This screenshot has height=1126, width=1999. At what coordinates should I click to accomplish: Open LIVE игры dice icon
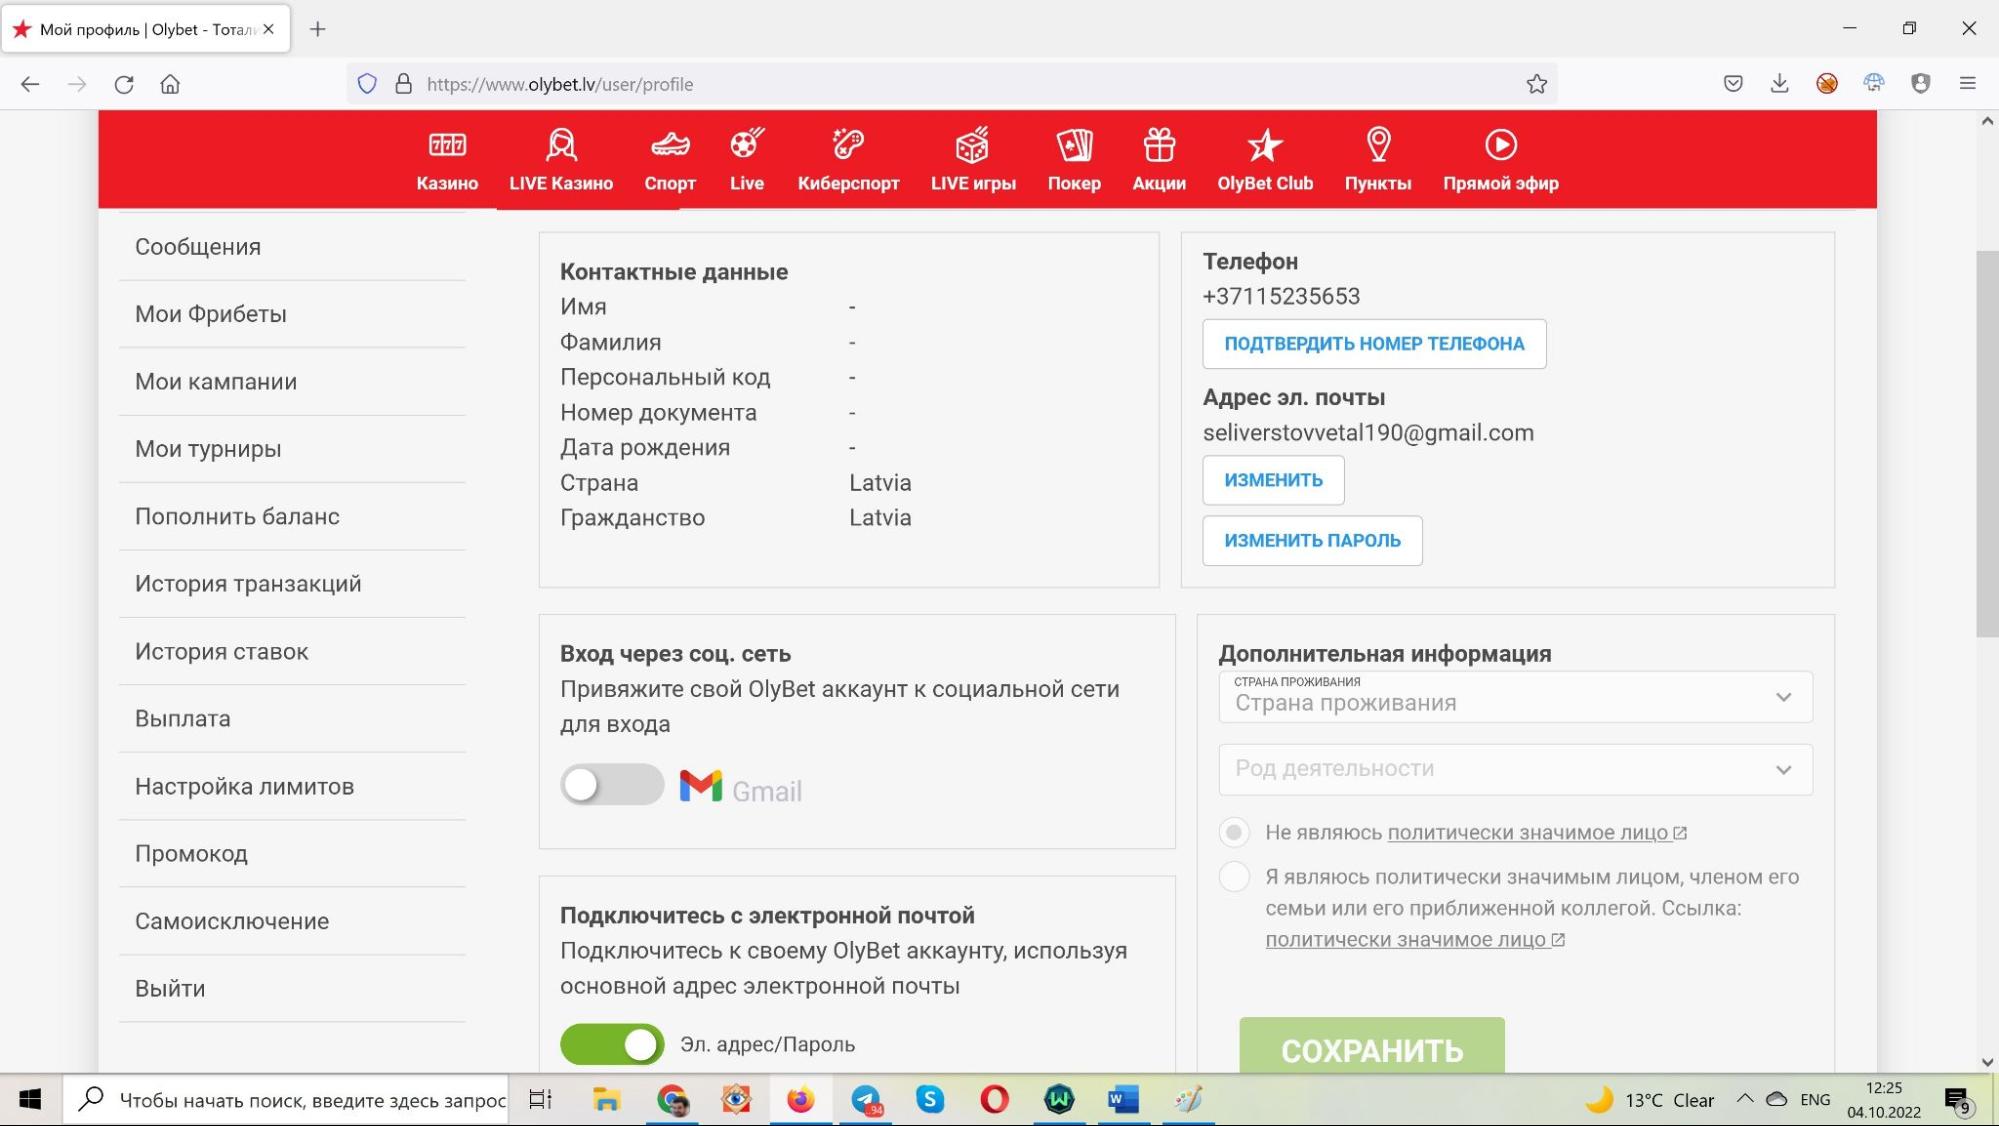[x=973, y=145]
